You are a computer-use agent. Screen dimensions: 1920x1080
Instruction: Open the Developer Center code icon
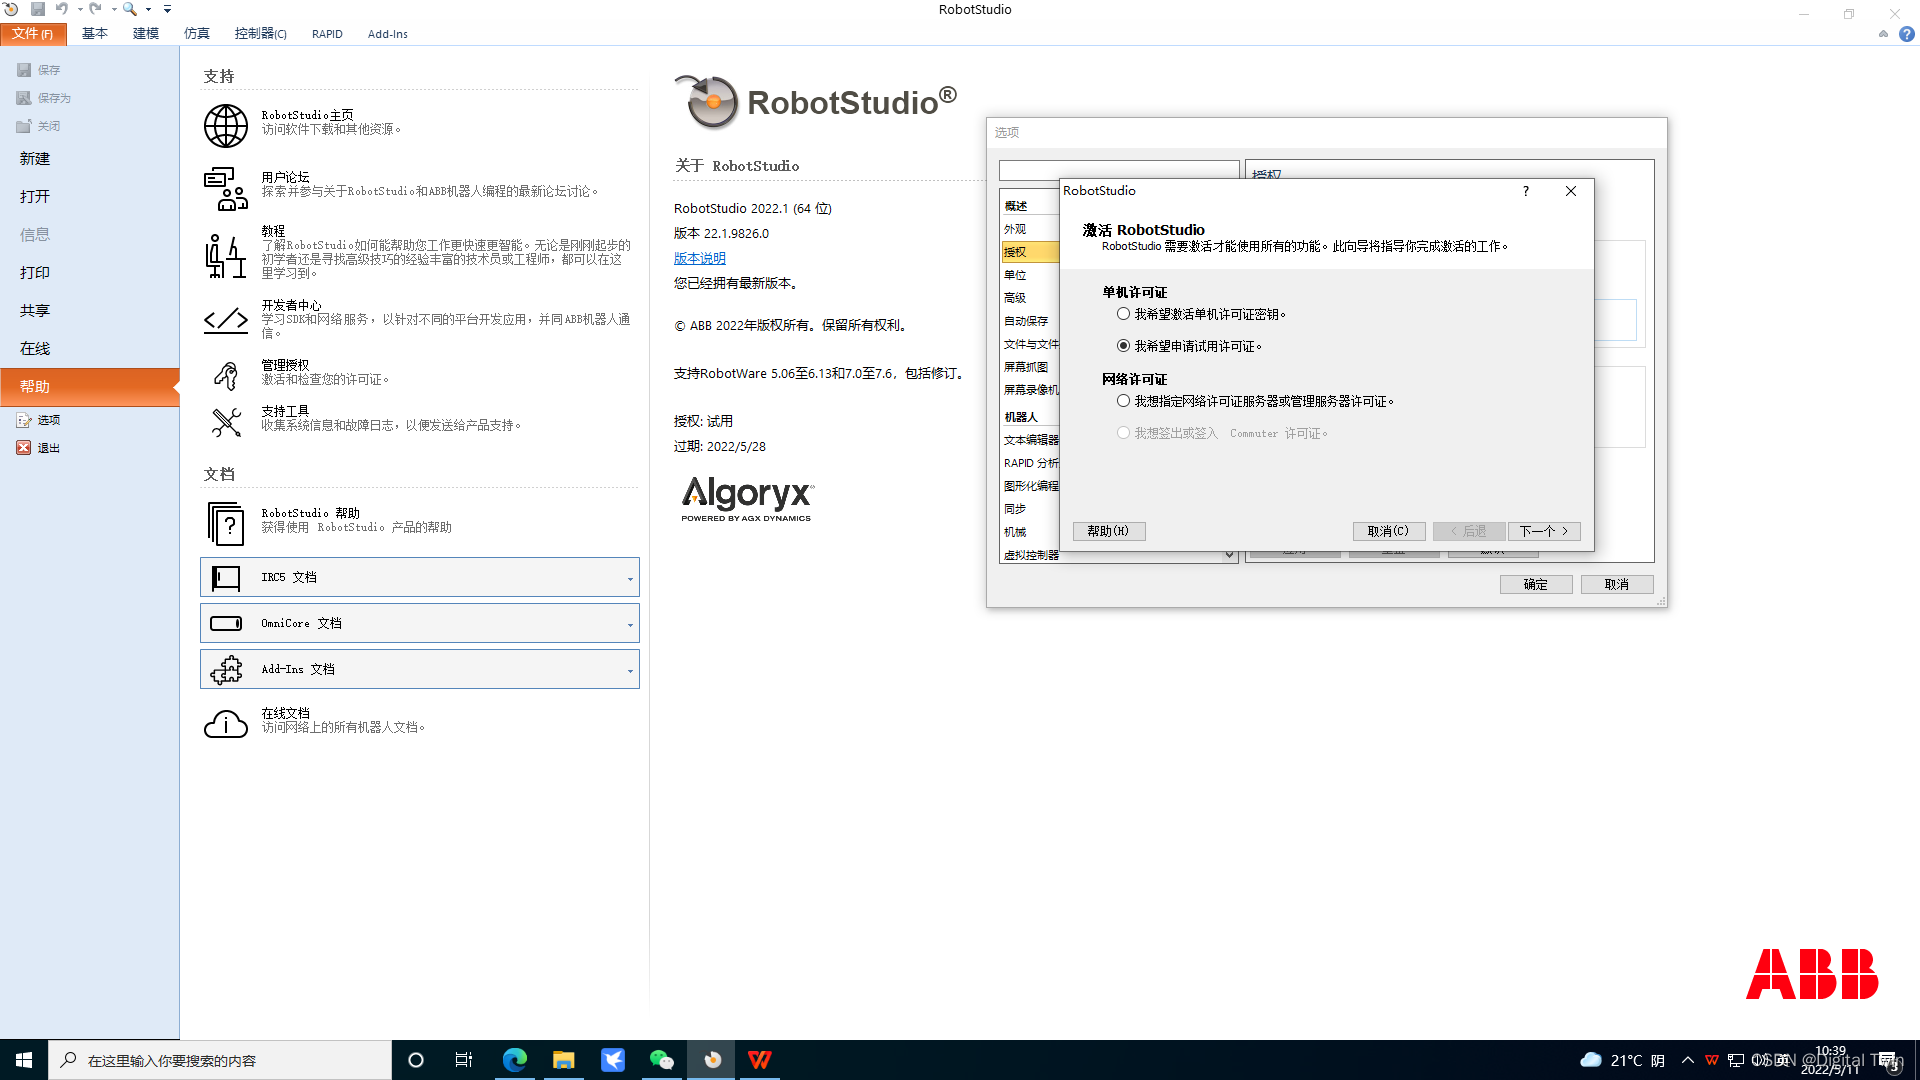tap(226, 320)
